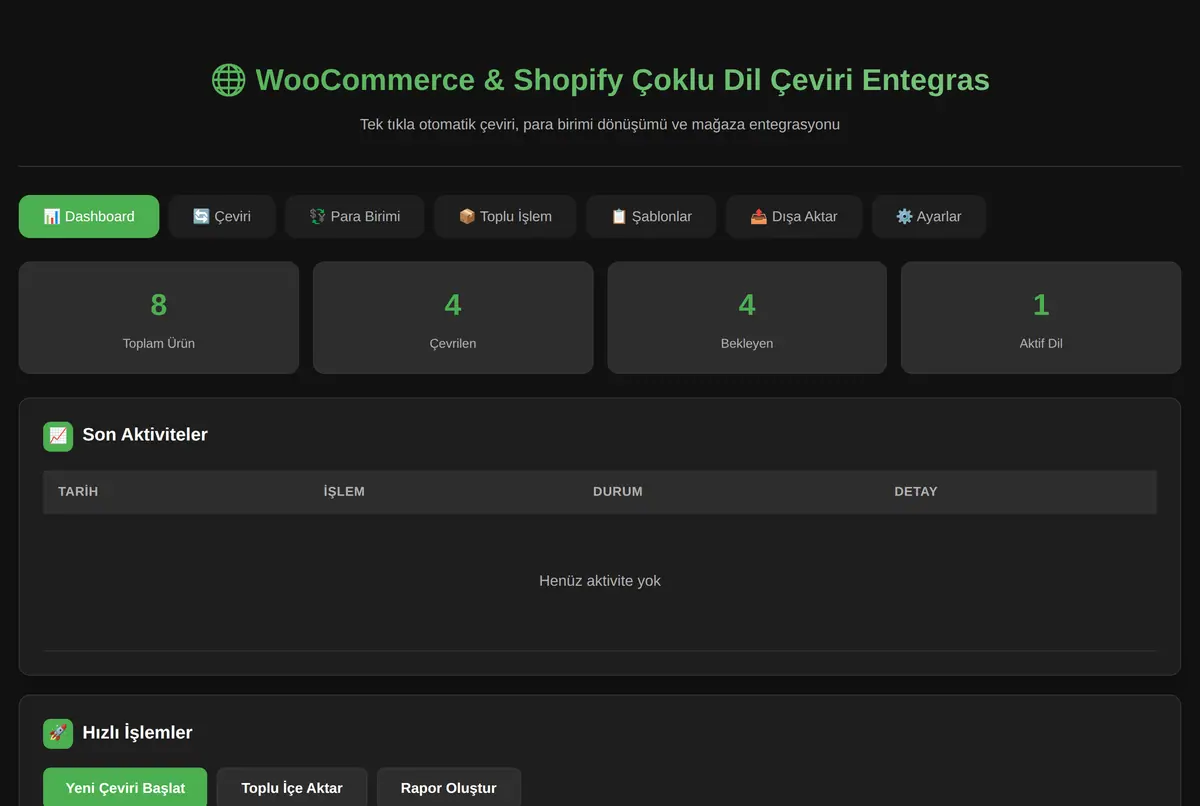Viewport: 1200px width, 806px height.
Task: Click the İŞLEM column header
Action: 344,492
